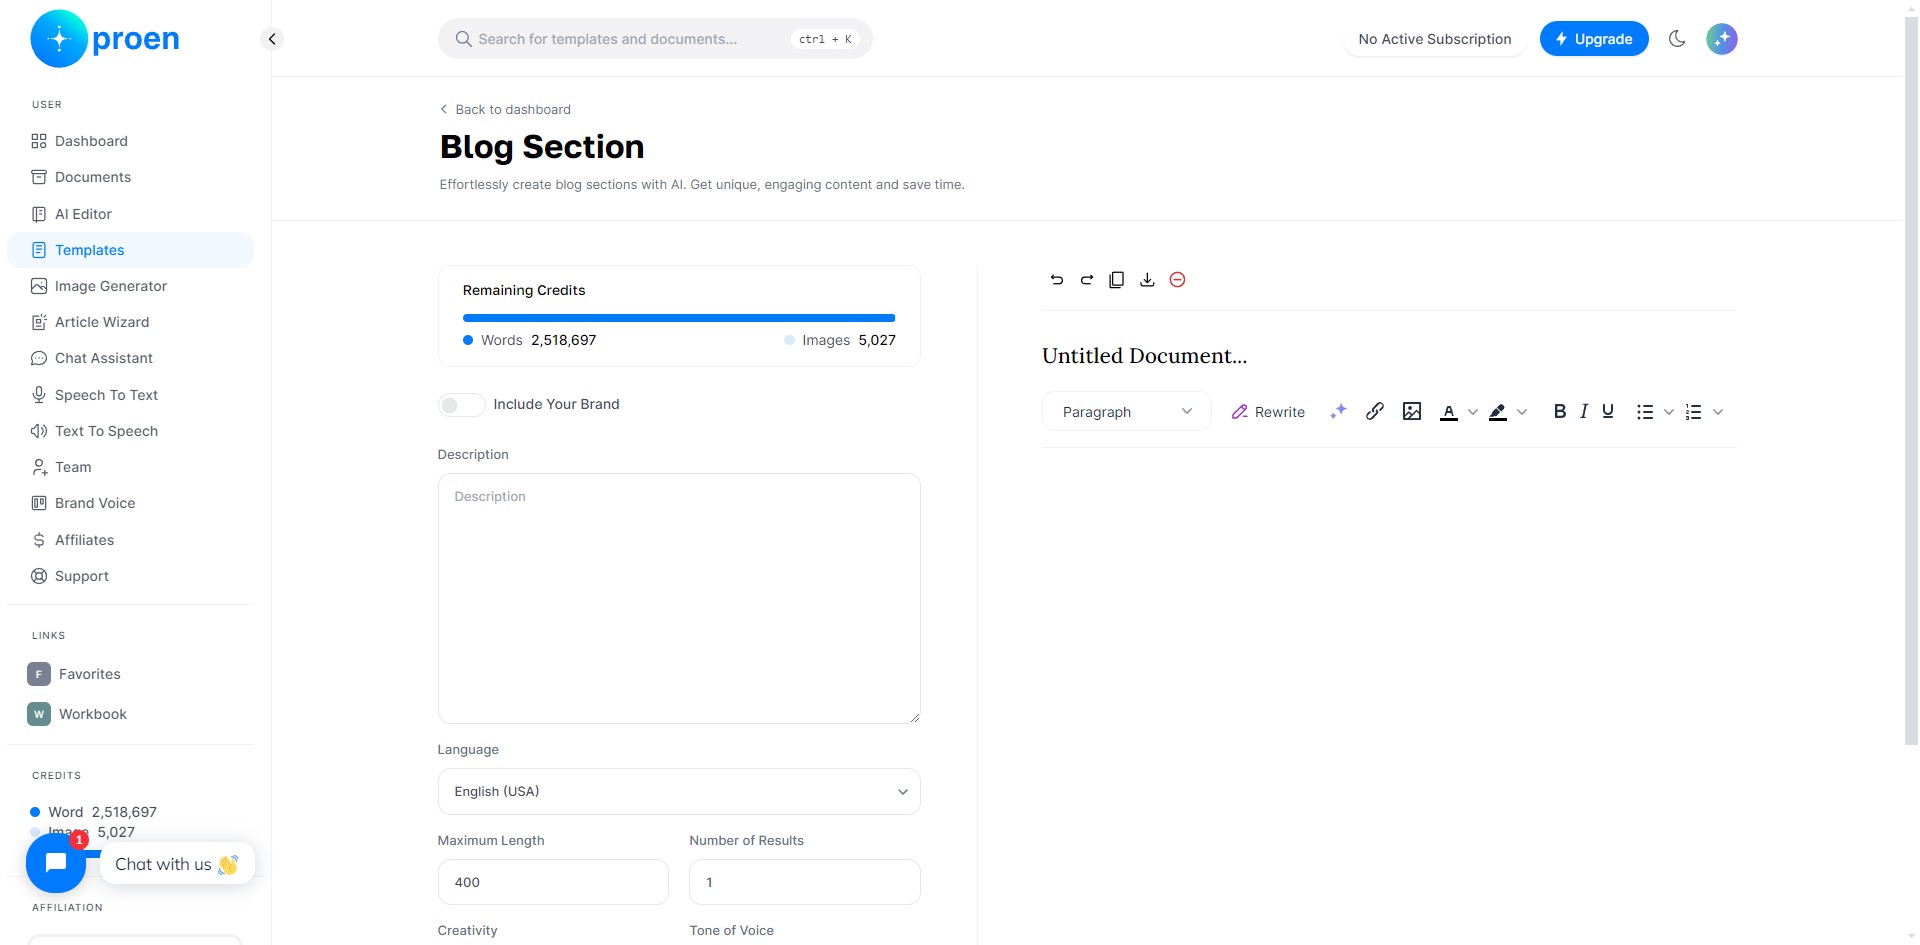
Task: Click the search magnifier icon
Action: point(463,39)
